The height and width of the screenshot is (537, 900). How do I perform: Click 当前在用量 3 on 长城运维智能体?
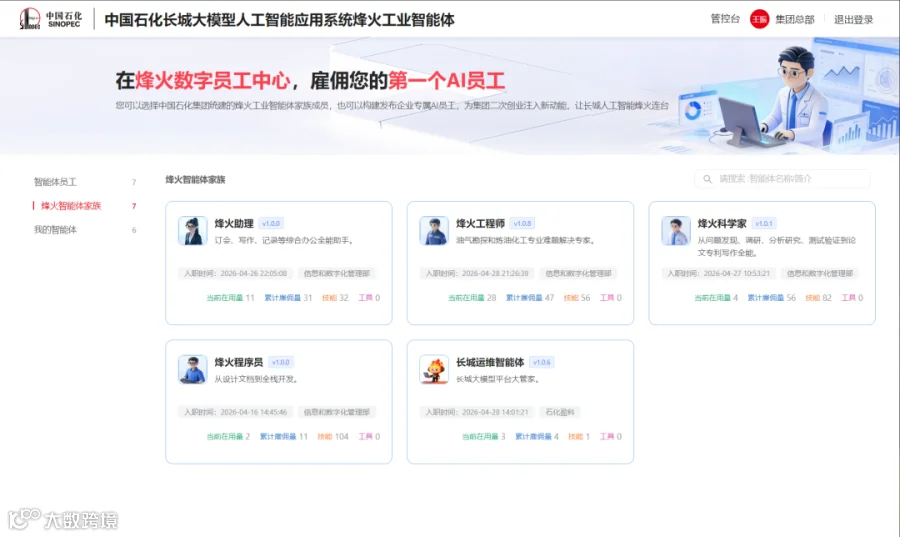pos(484,437)
